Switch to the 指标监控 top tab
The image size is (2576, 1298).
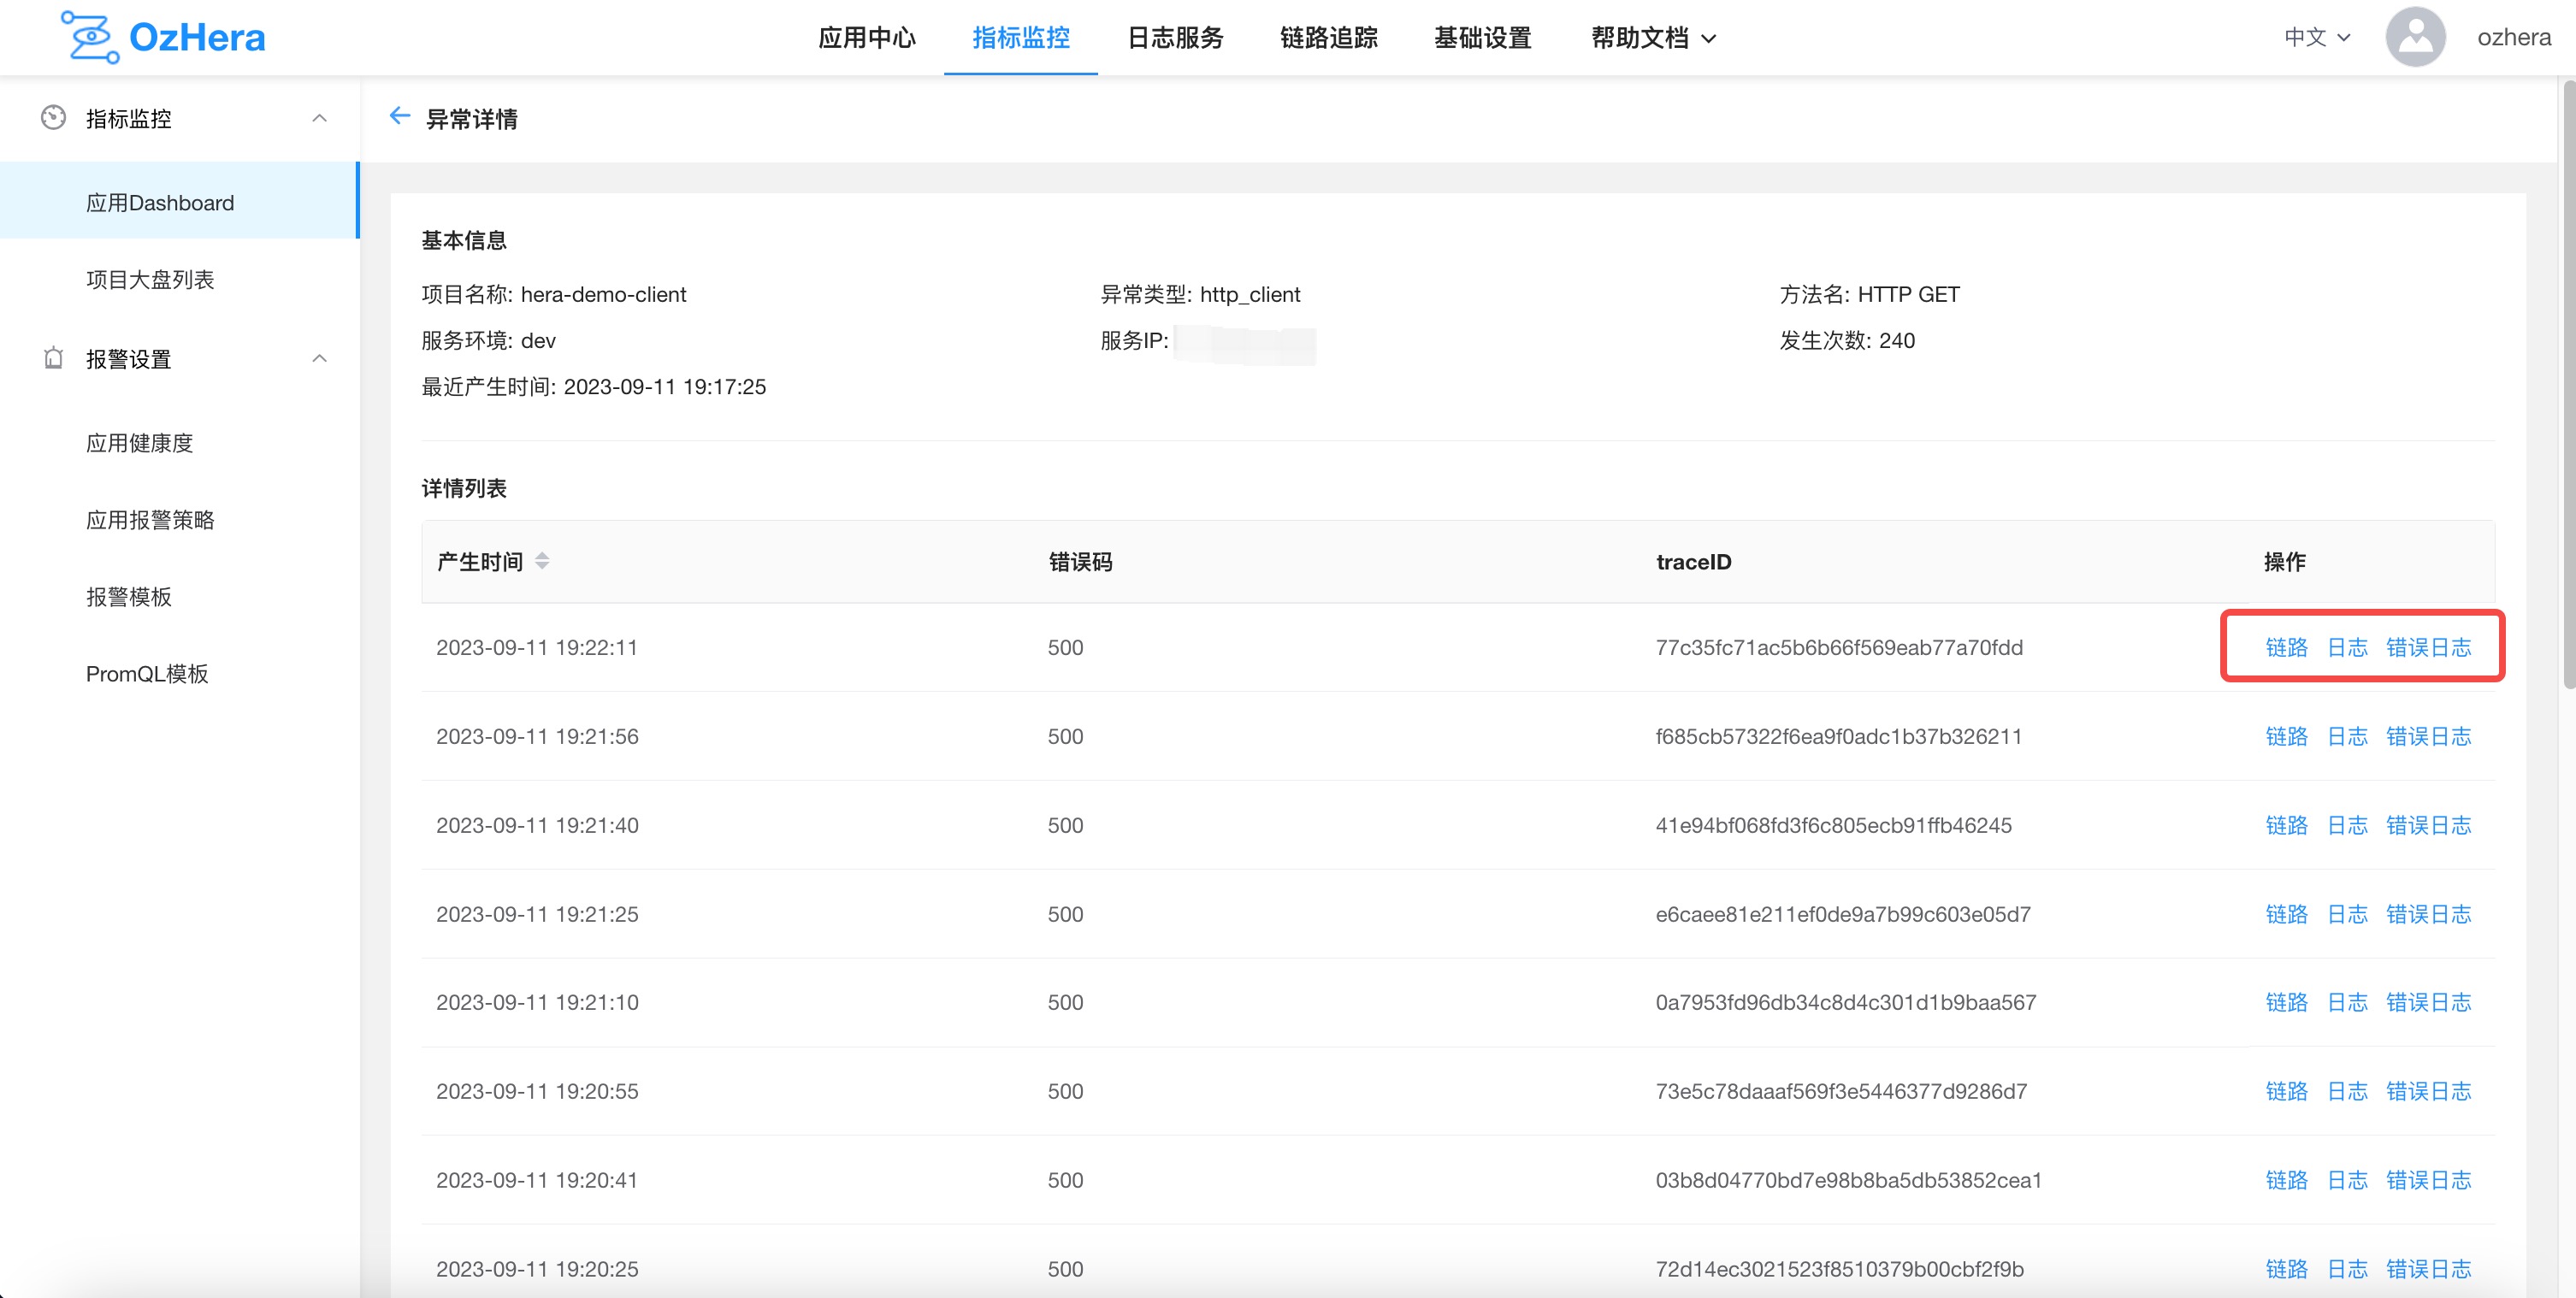point(1020,38)
